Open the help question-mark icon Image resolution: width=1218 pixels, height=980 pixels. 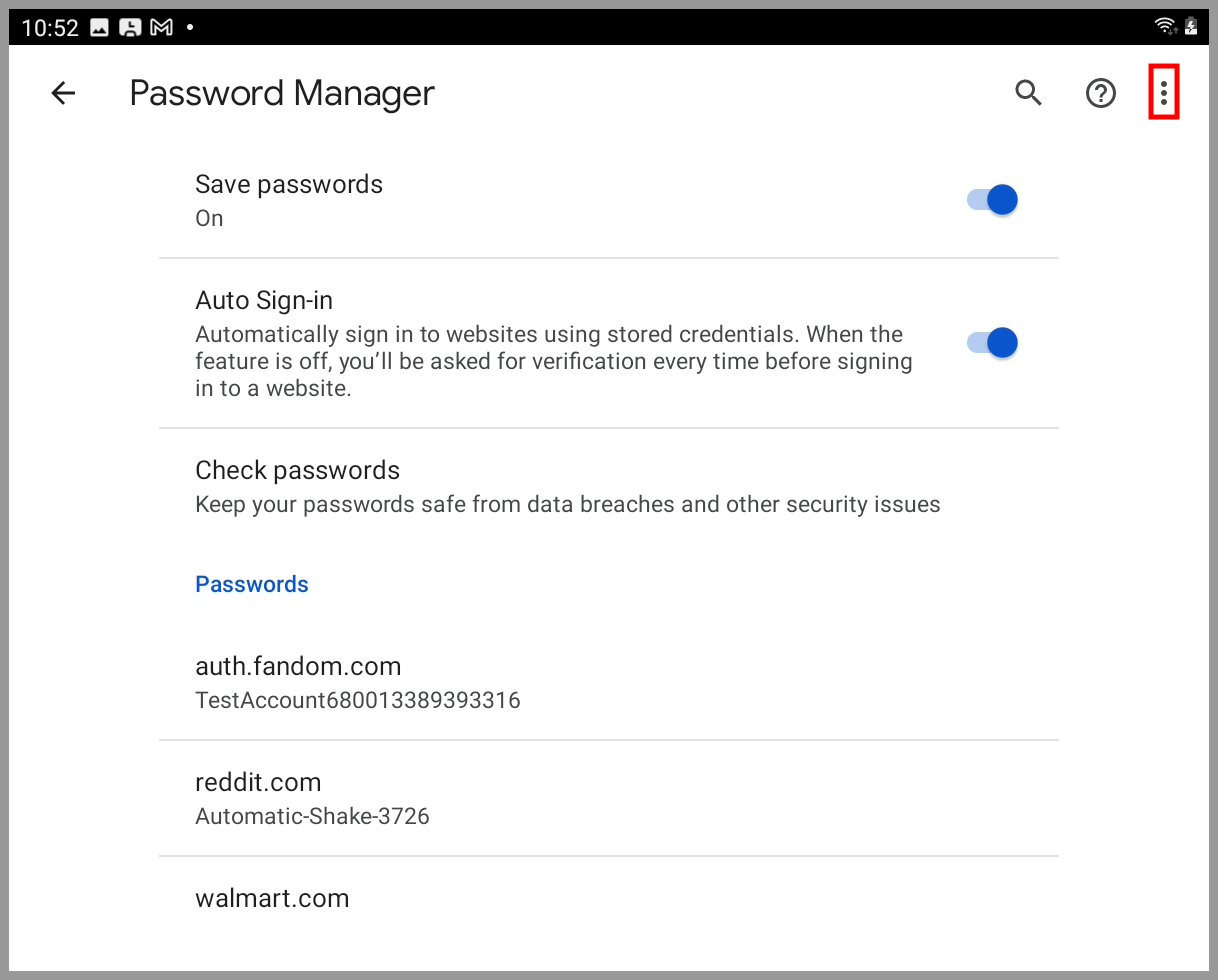point(1100,93)
